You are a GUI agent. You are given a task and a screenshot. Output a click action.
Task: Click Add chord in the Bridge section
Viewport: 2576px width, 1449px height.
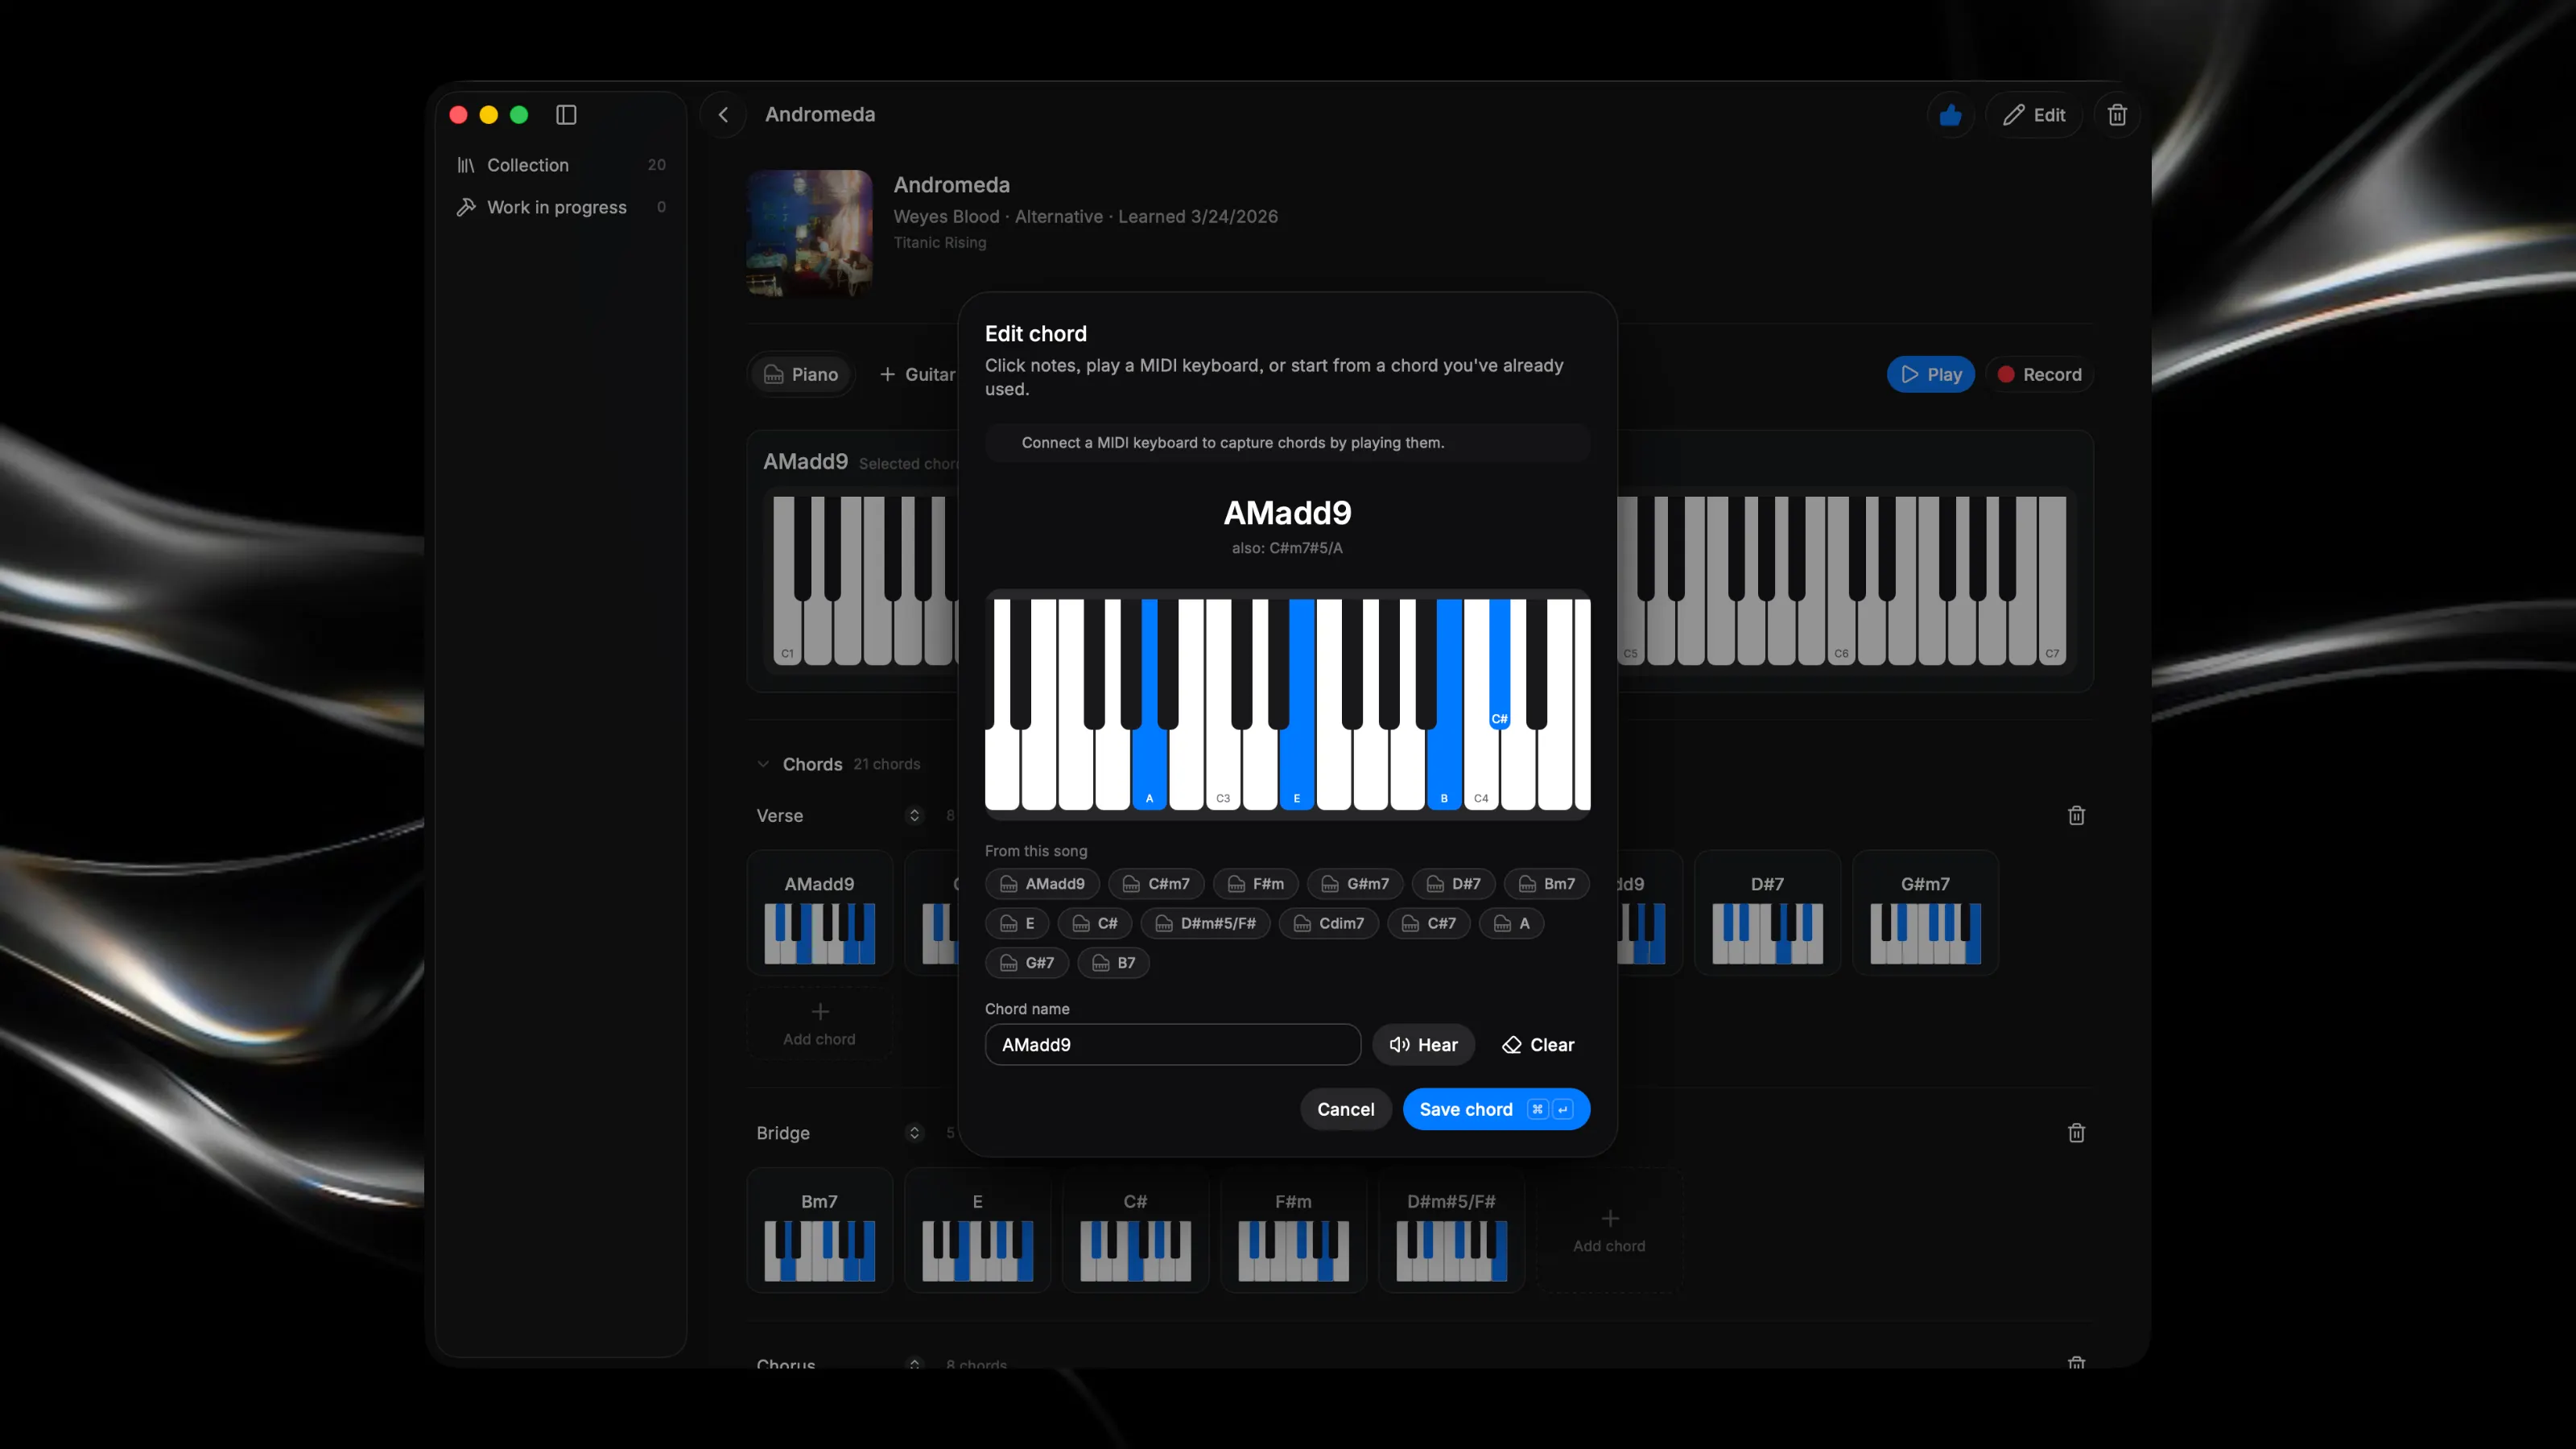coord(1609,1231)
